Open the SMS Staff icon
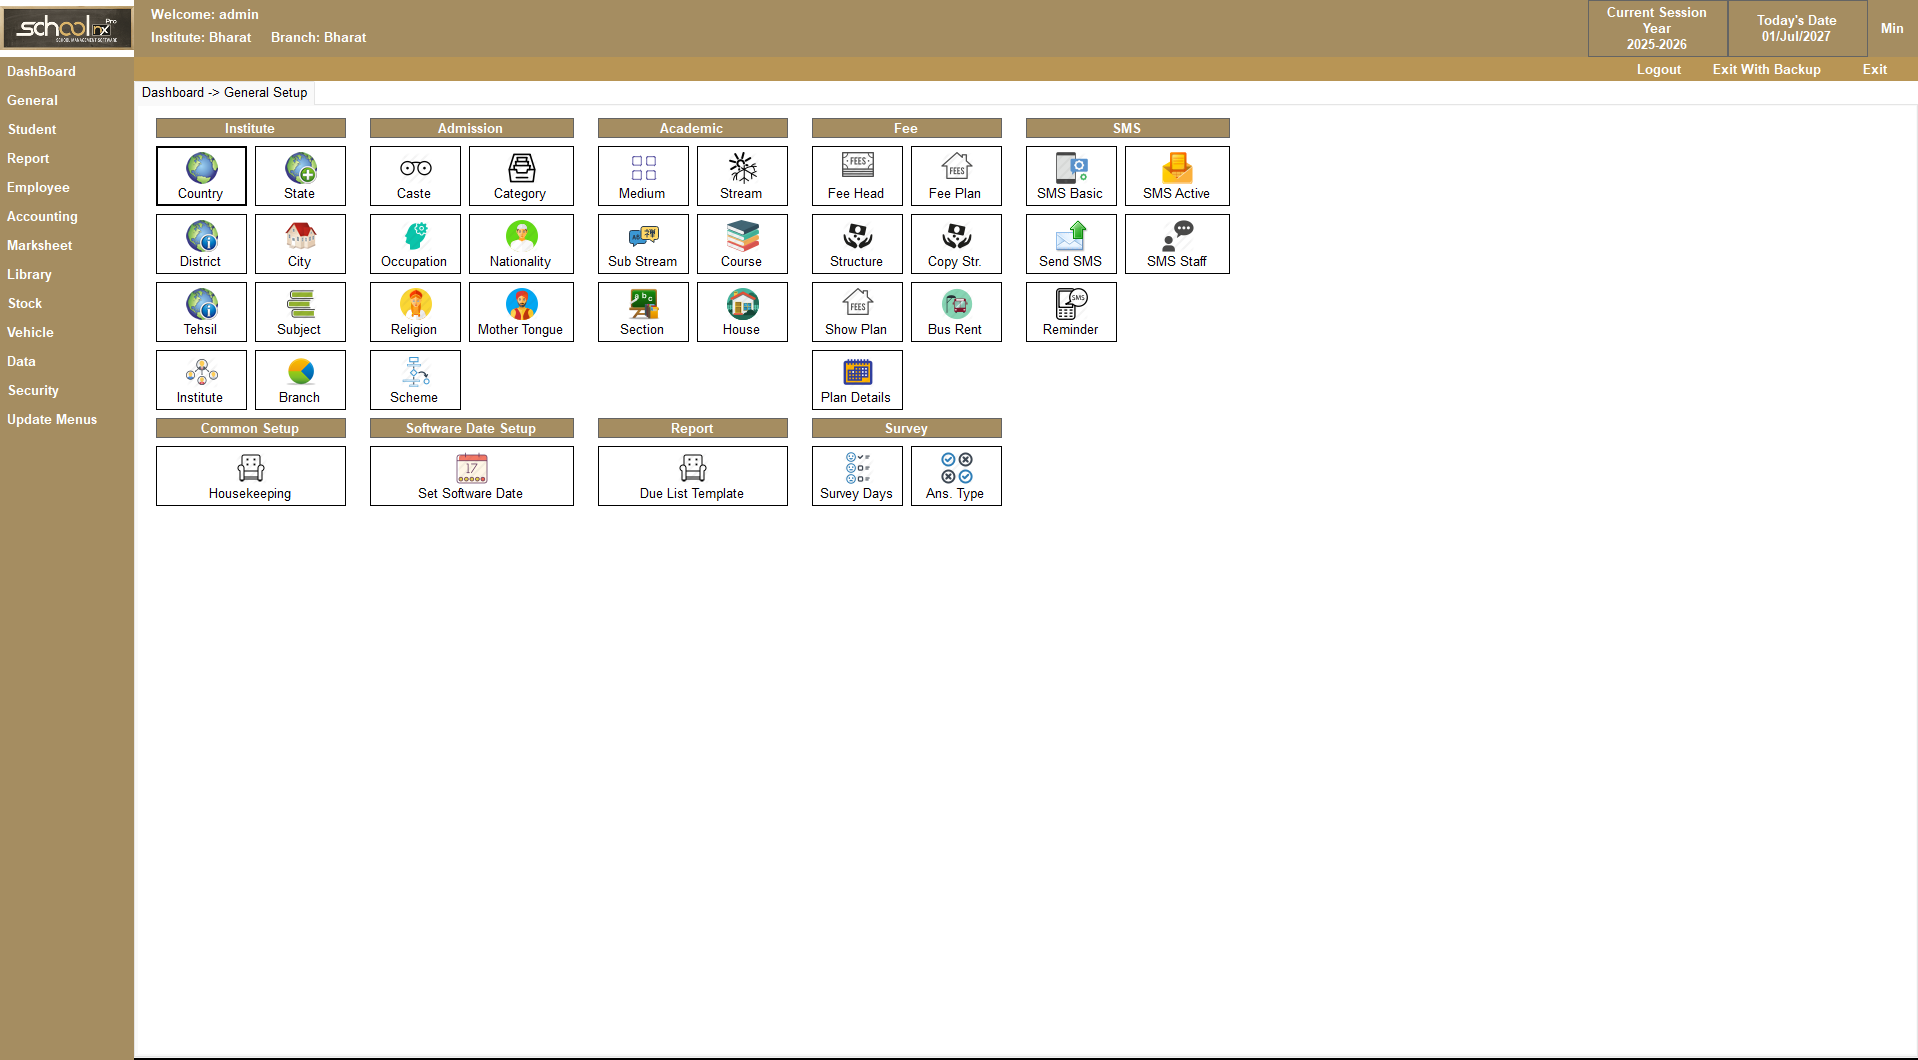Viewport: 1918px width, 1060px height. 1177,244
